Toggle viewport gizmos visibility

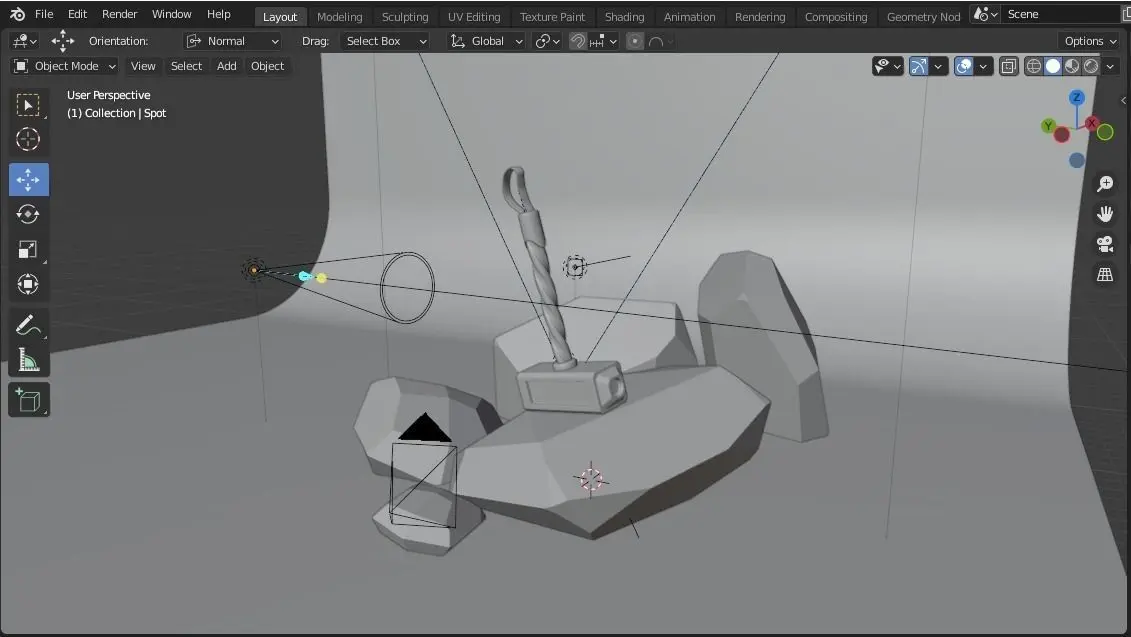(x=918, y=66)
